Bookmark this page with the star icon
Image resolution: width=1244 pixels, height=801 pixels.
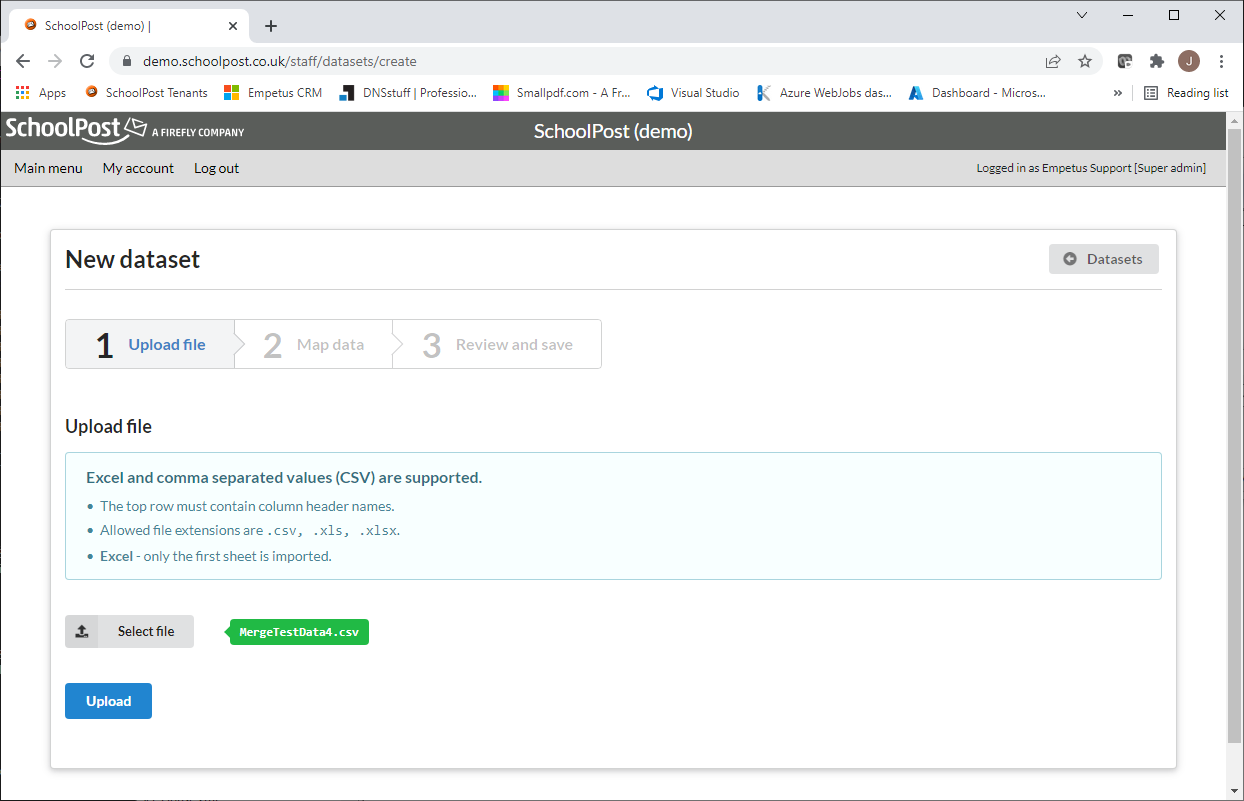pos(1085,61)
